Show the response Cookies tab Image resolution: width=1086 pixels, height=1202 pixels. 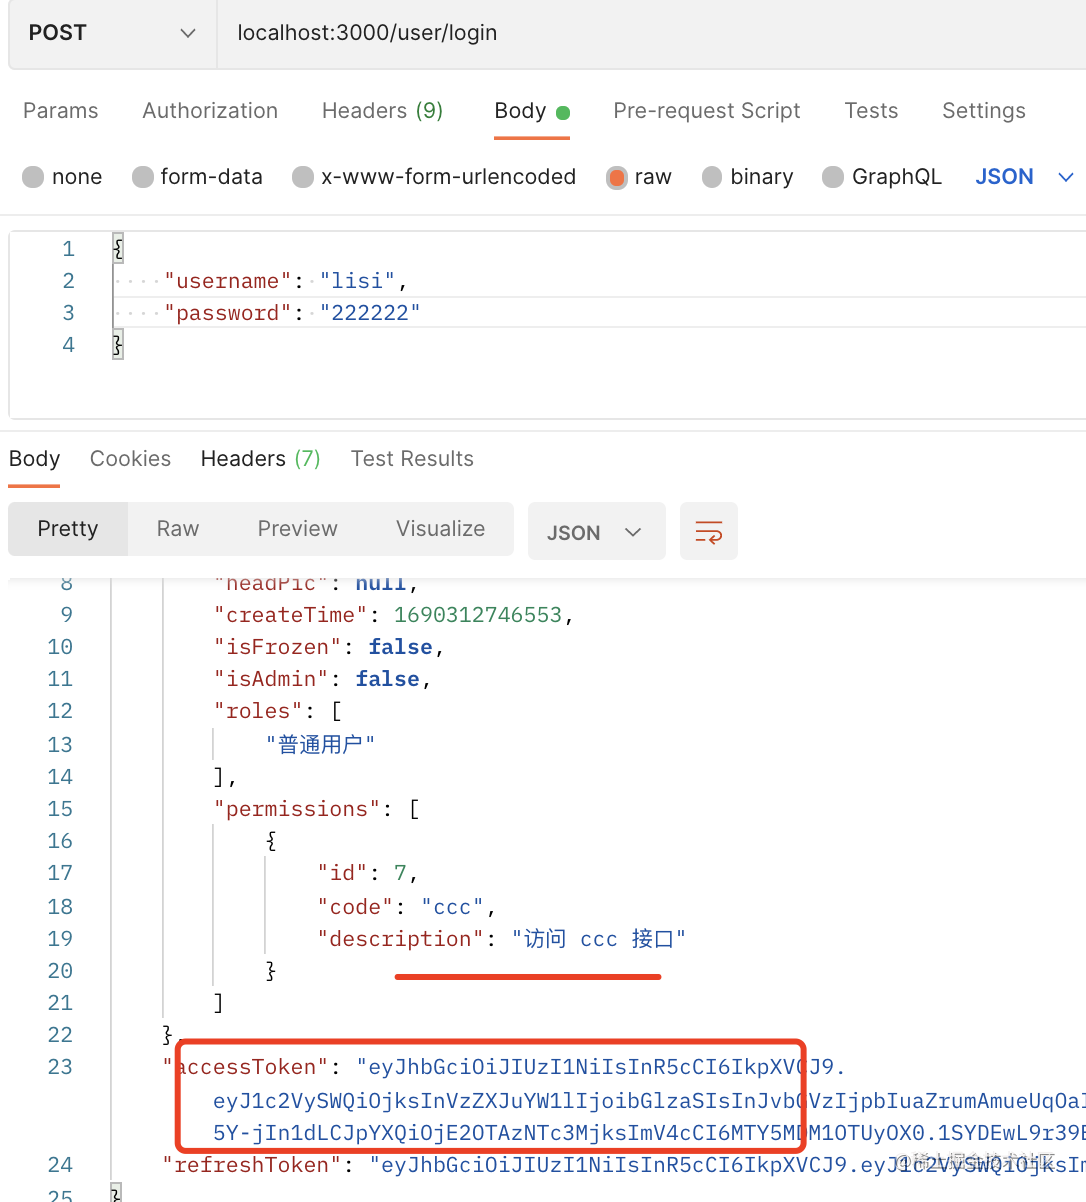tap(130, 459)
